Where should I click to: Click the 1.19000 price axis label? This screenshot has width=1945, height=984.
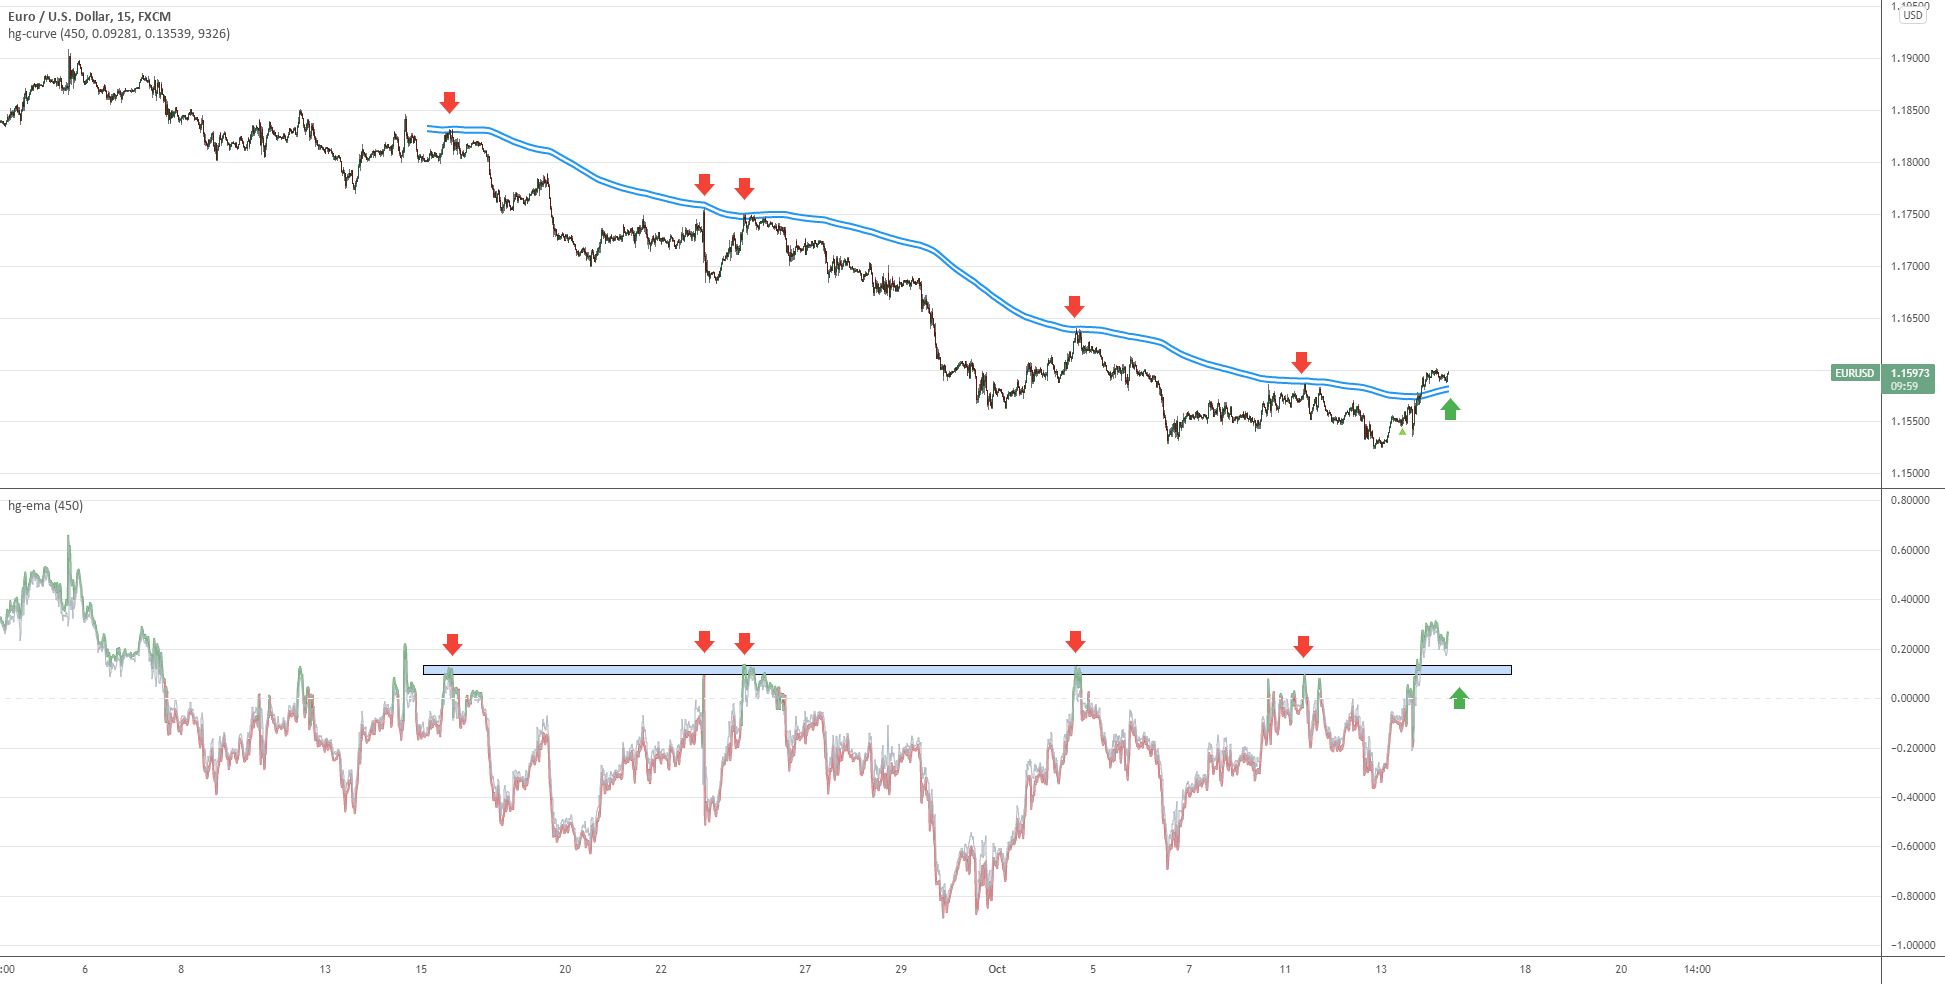1910,58
